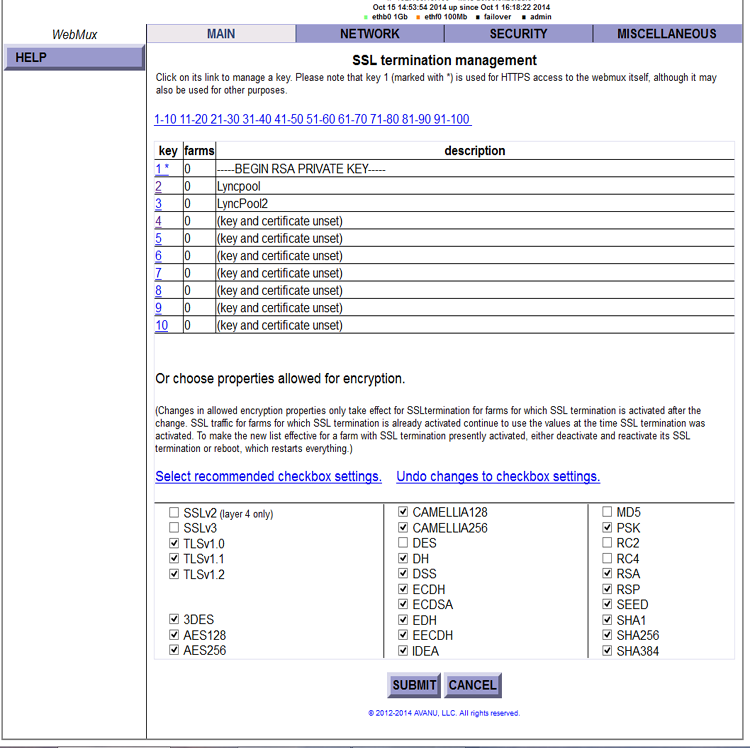Open key 10 management link
Screen dimensions: 750x748
pos(161,325)
